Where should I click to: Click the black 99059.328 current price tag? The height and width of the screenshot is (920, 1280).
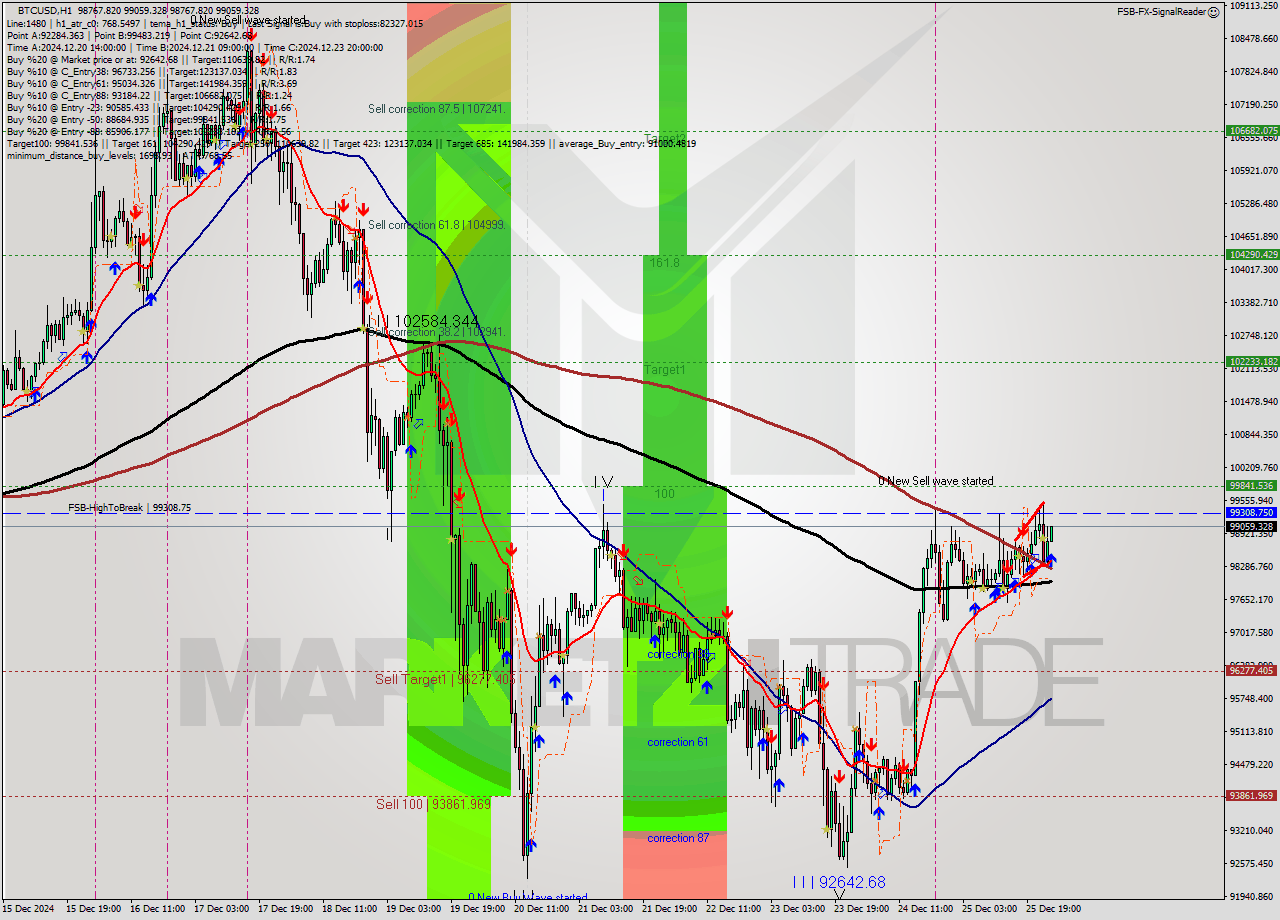pos(1252,526)
